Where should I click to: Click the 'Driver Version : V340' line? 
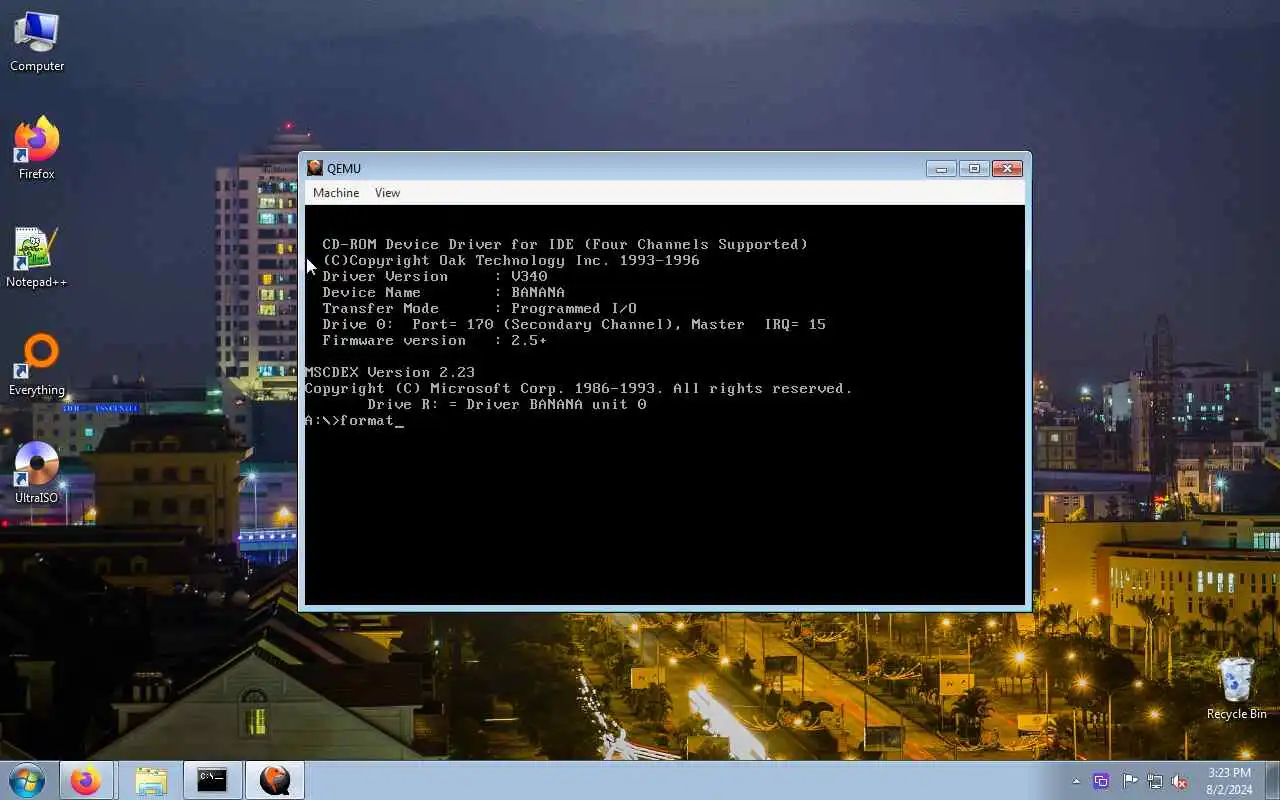[x=435, y=276]
